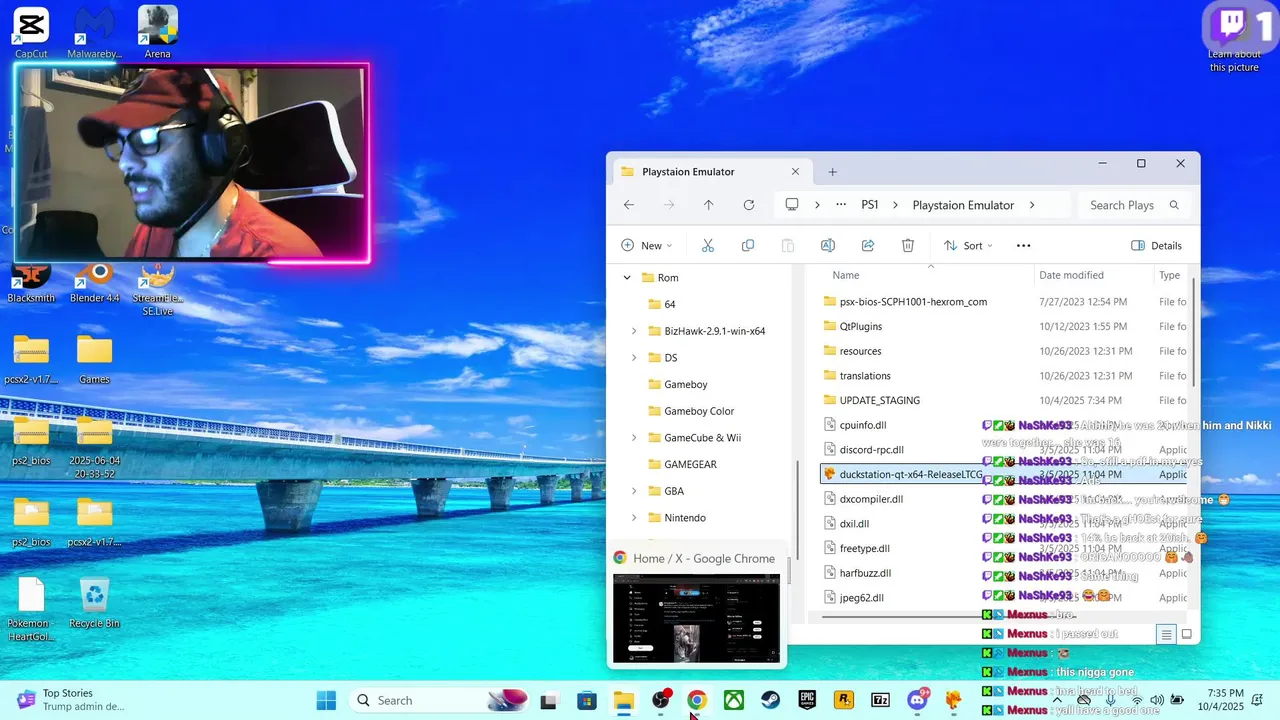Screen dimensions: 1280x720
Task: Open Rockstar Games Launcher from the taskbar
Action: click(844, 701)
